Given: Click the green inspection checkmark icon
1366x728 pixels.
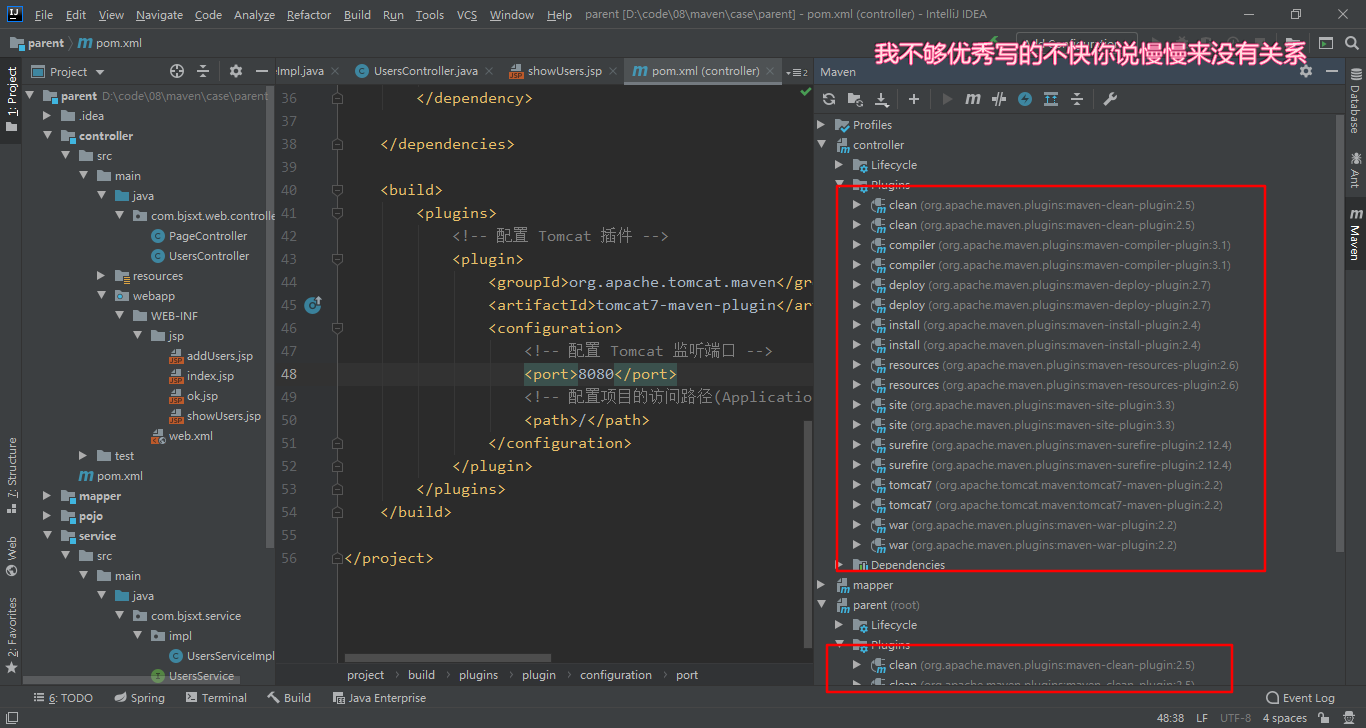Looking at the screenshot, I should point(806,91).
